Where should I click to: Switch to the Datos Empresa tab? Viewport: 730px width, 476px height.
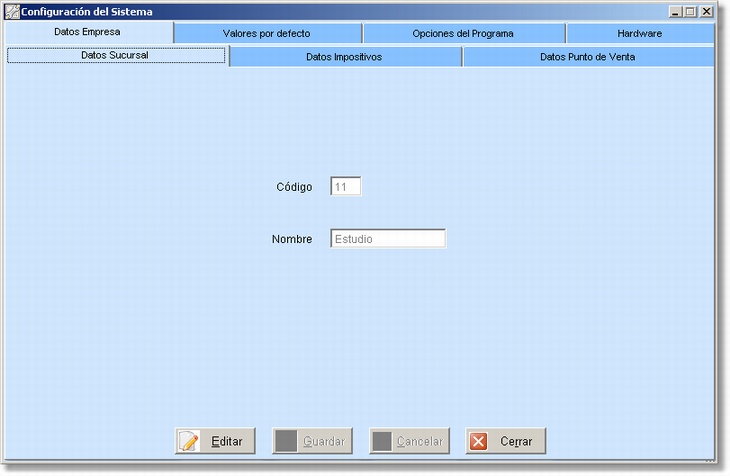pyautogui.click(x=87, y=32)
